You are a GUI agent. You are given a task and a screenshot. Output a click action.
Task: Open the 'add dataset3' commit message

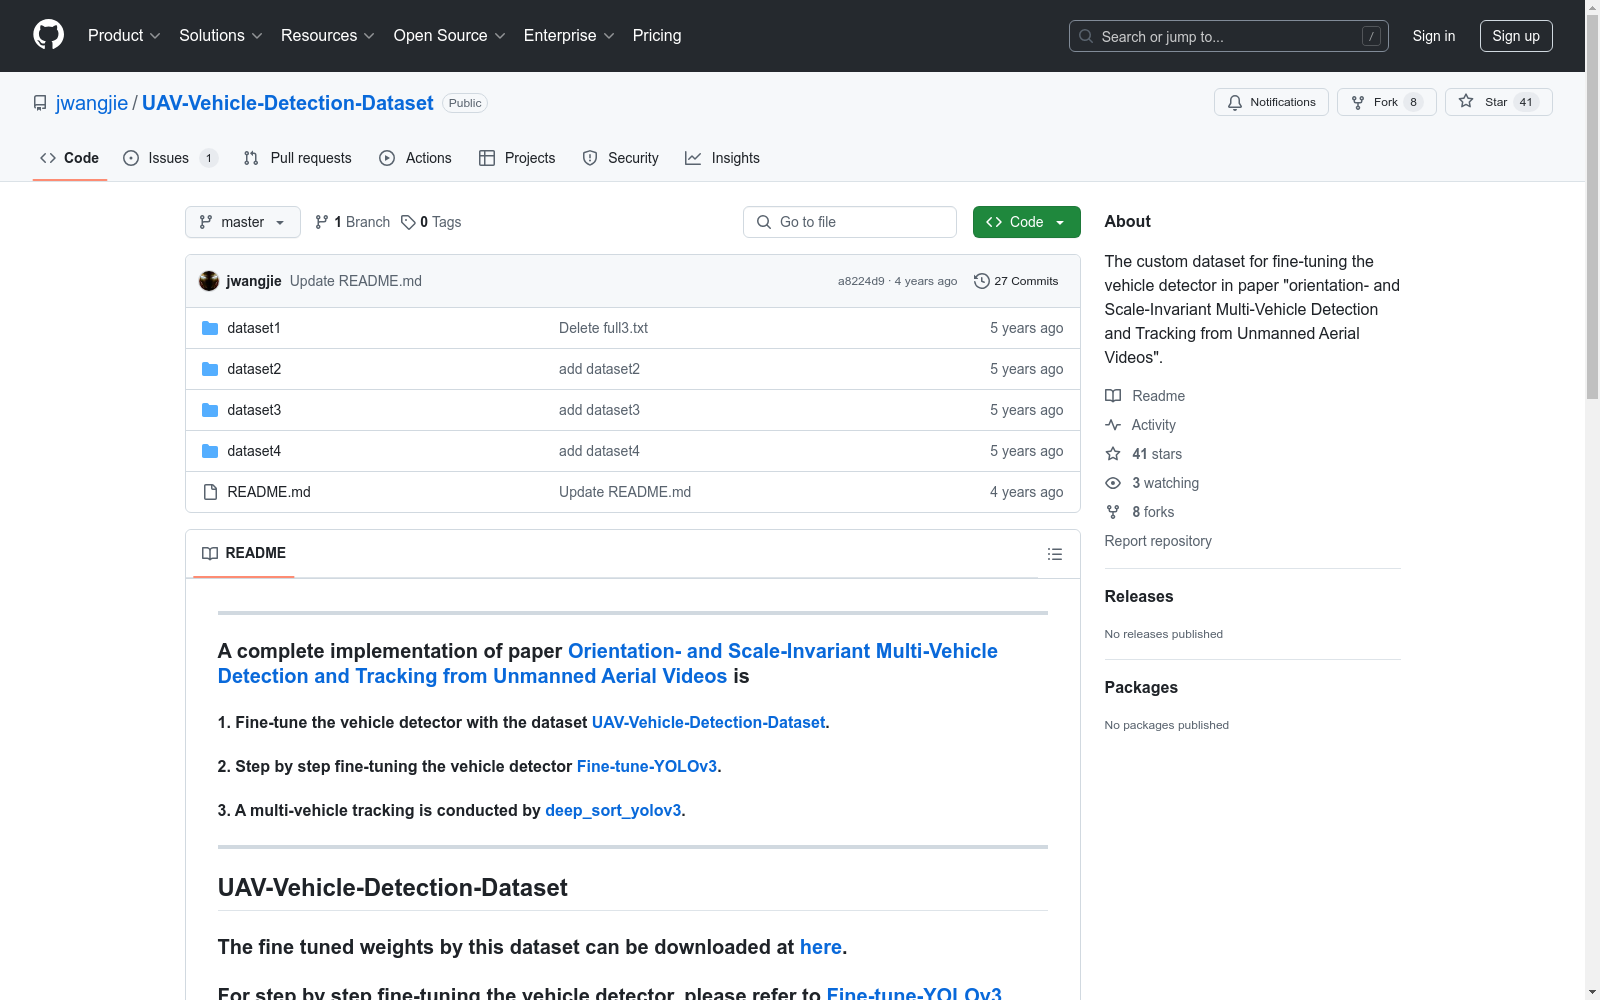click(599, 410)
